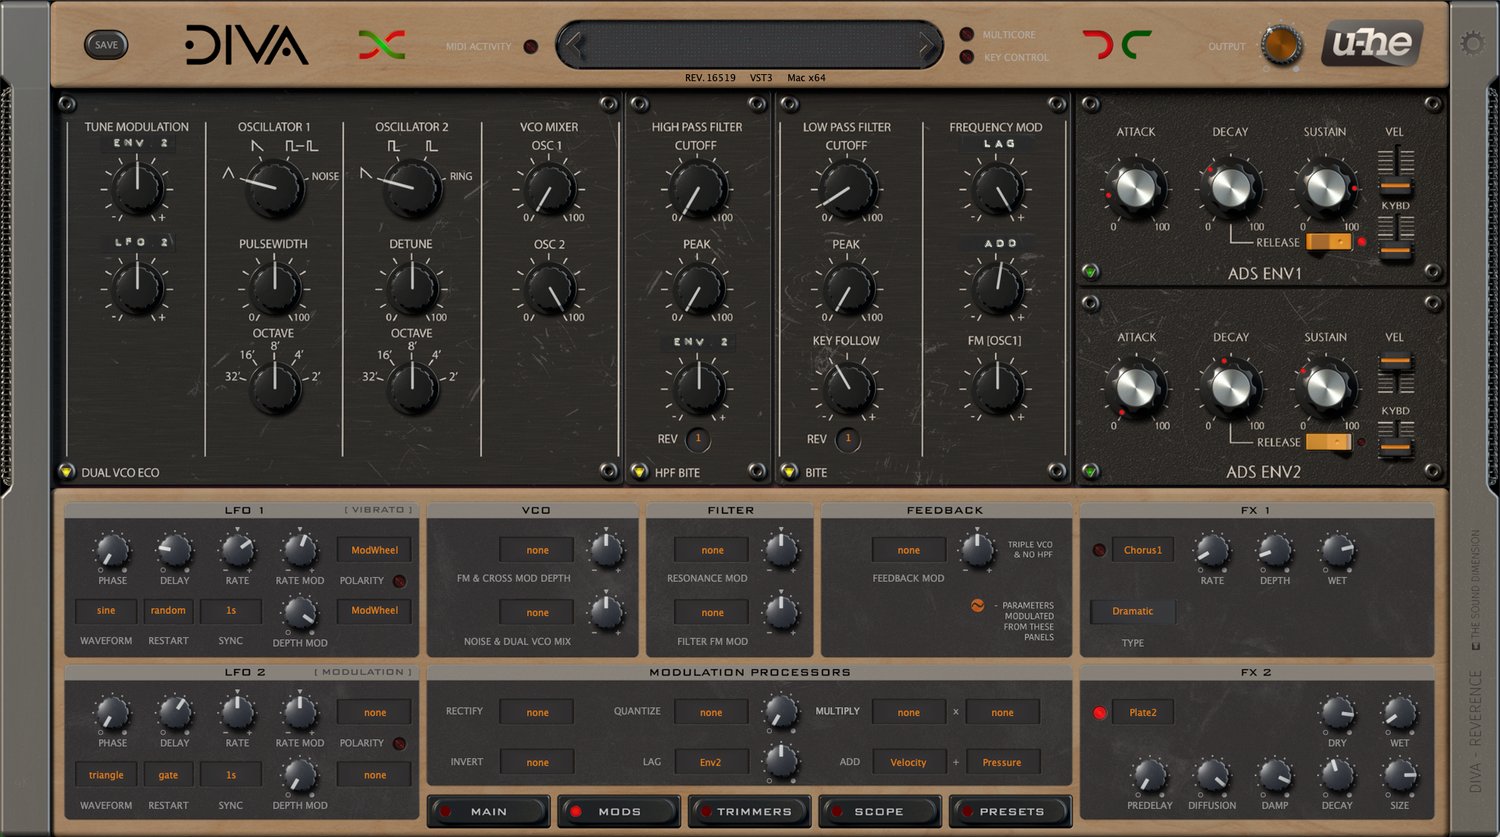The height and width of the screenshot is (837, 1500).
Task: Click the Low Pass Filter Peak knob
Action: (847, 288)
